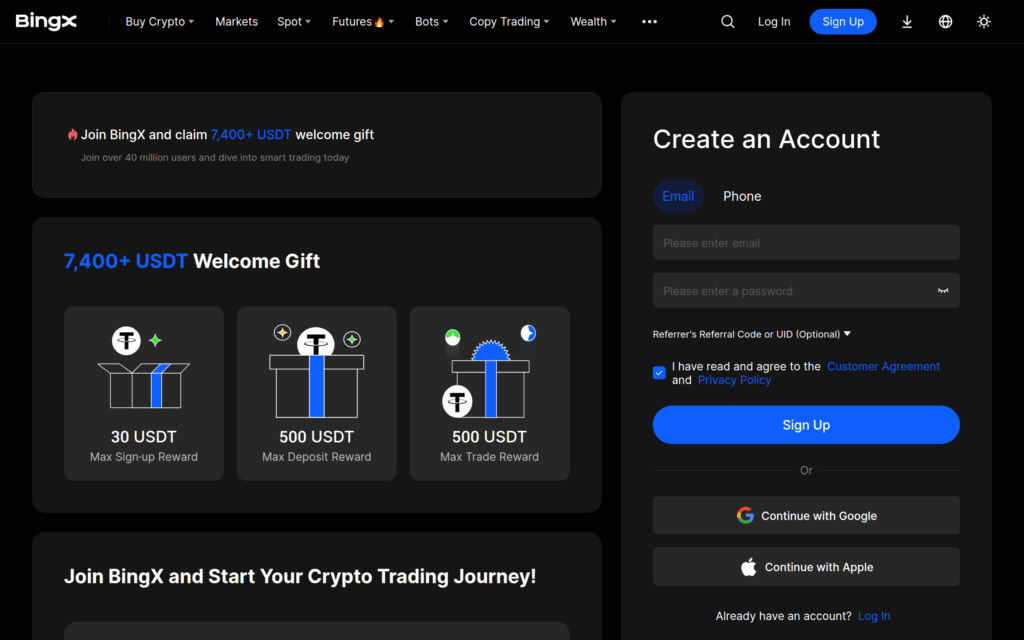Click the Max Deposit Reward gift box illustration

click(x=317, y=371)
